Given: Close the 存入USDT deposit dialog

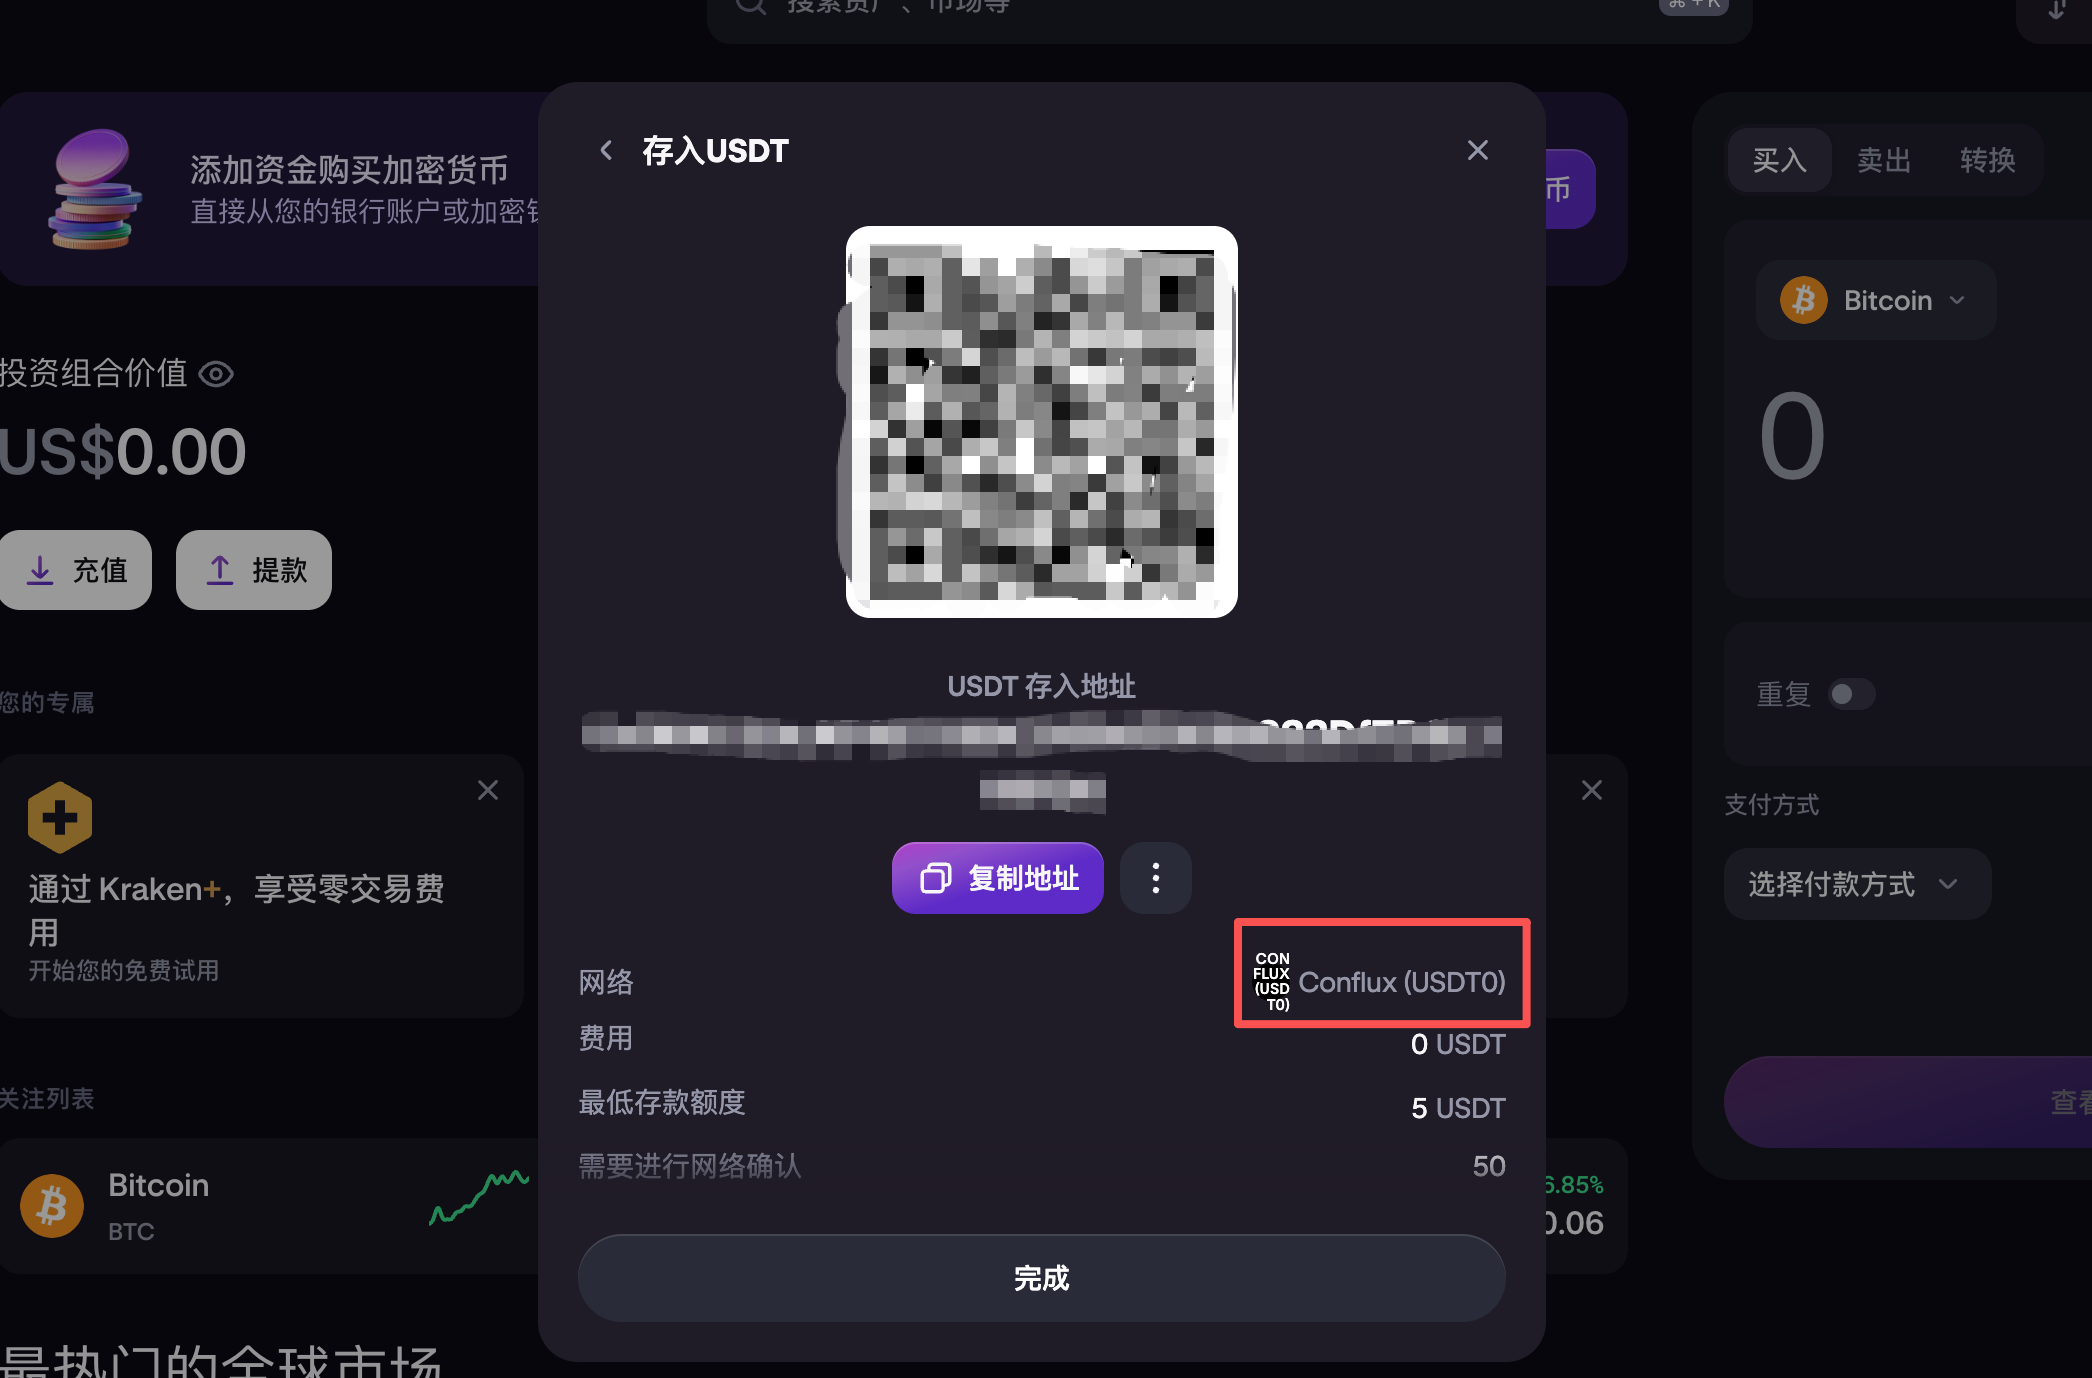Looking at the screenshot, I should 1477,150.
